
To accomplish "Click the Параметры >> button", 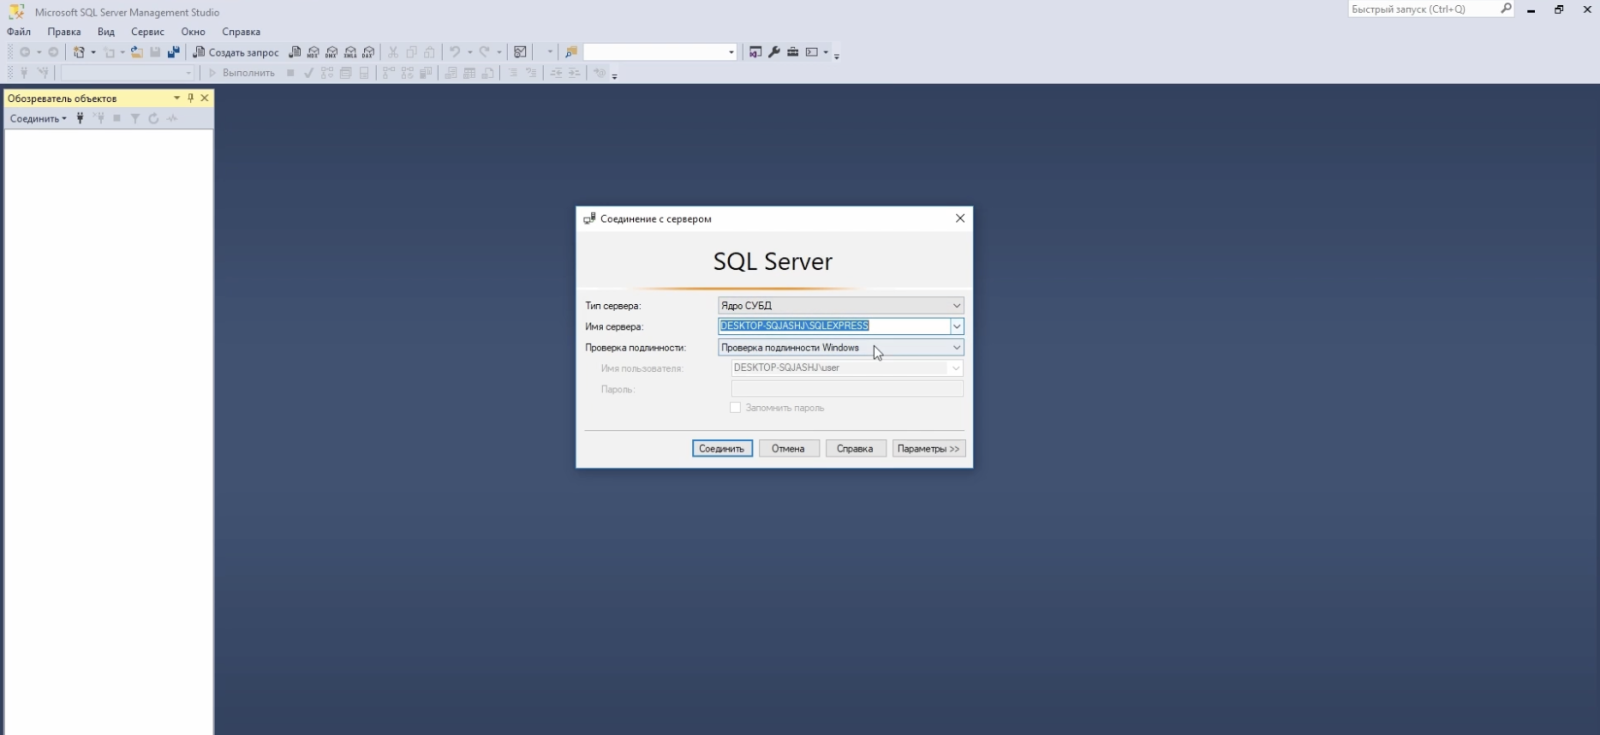I will (929, 449).
